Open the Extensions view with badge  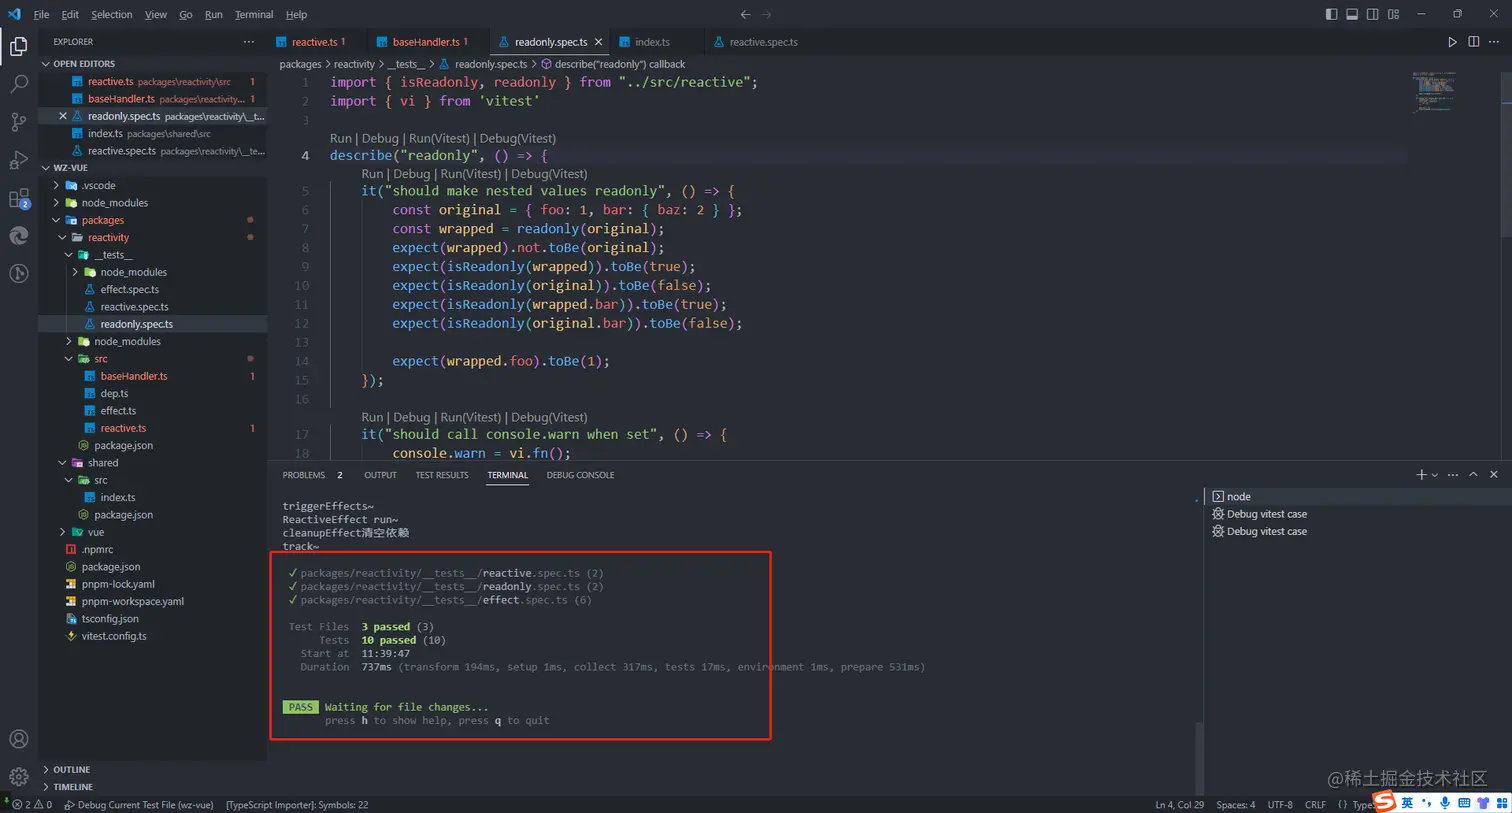click(19, 198)
